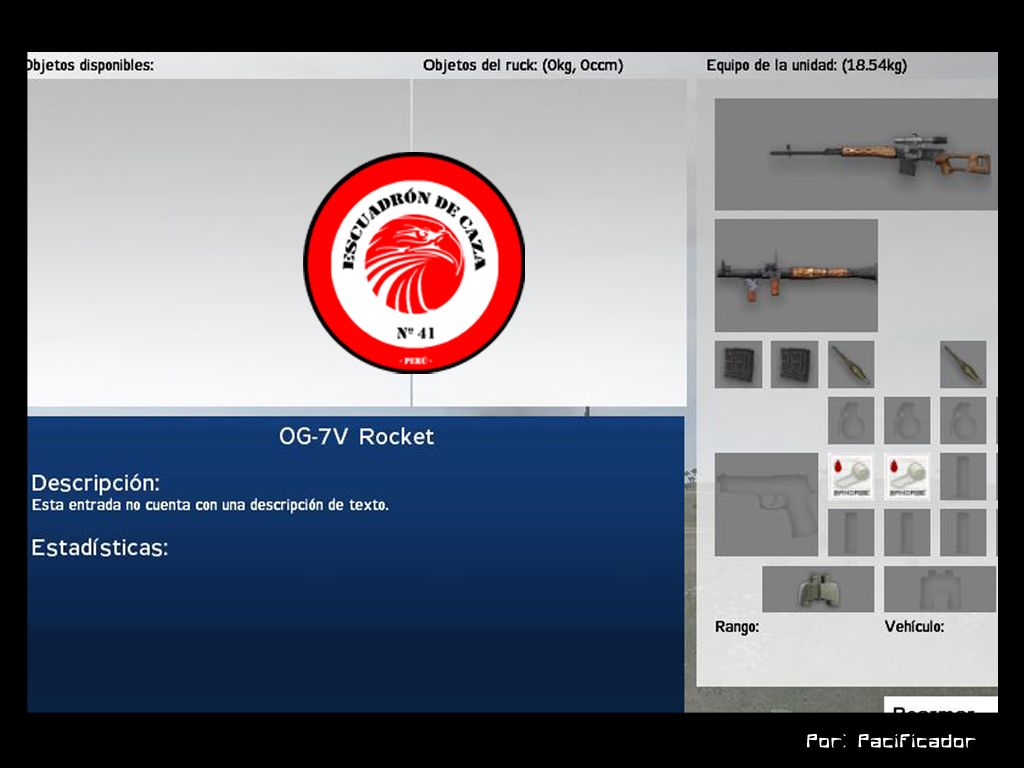Click the middle empty grenade slot

coord(907,421)
